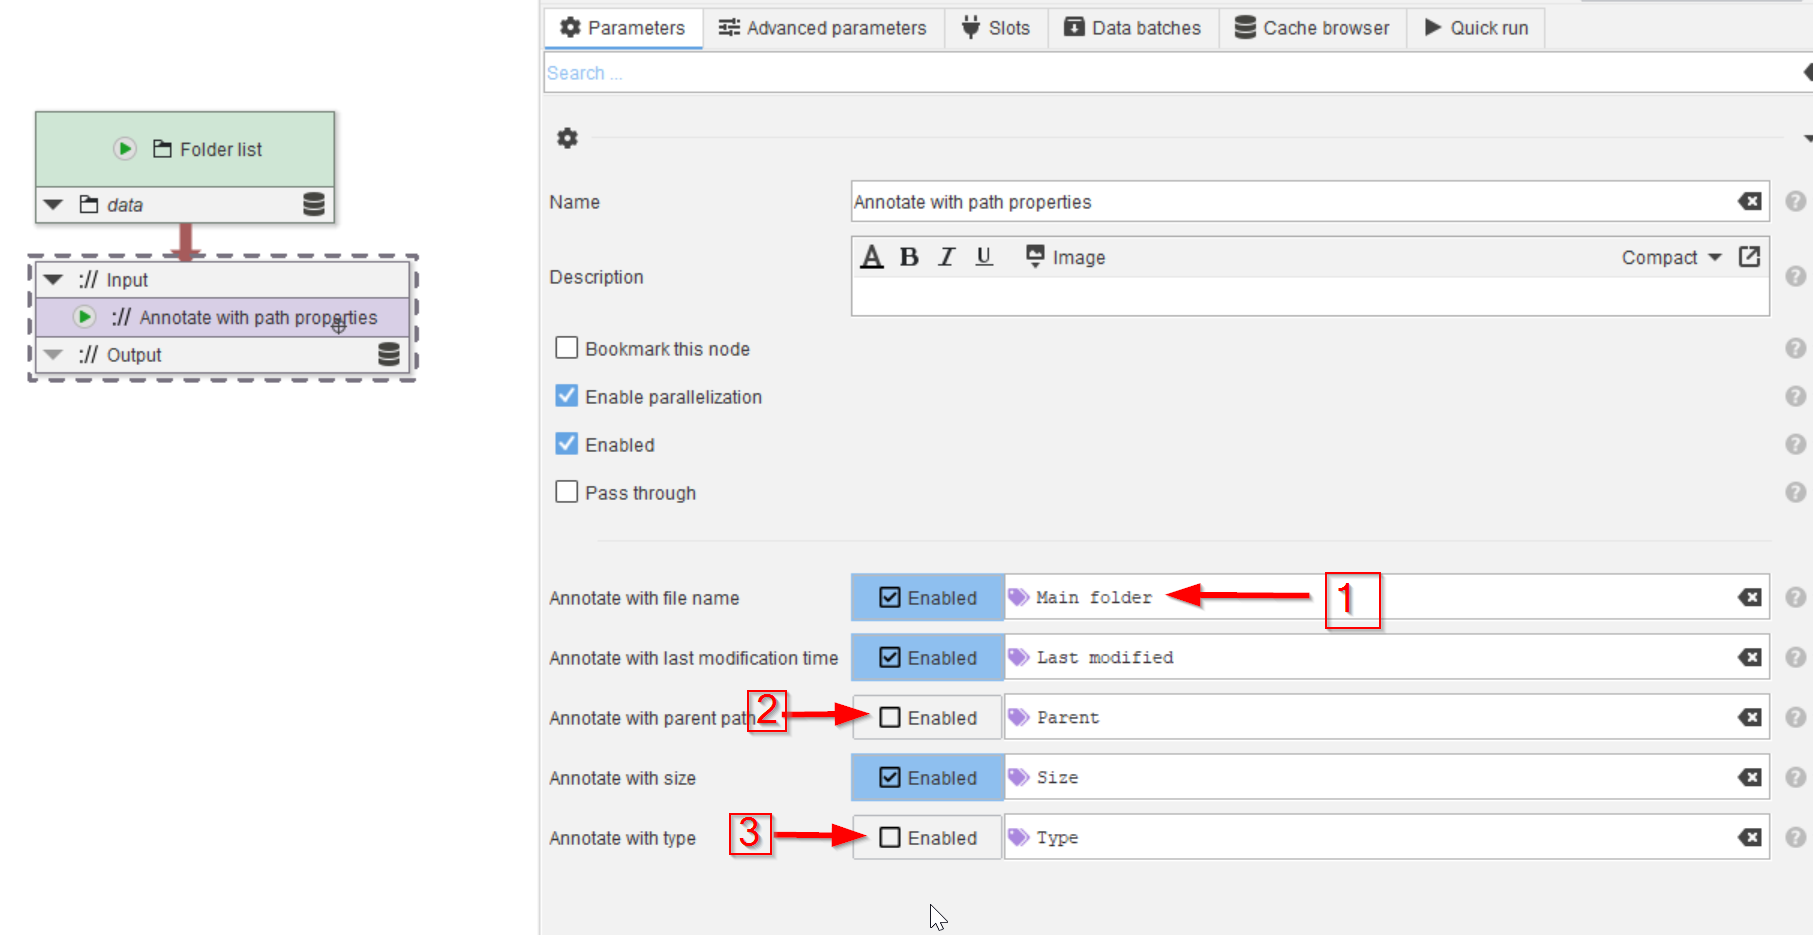Clear the Name field with erase icon
The width and height of the screenshot is (1813, 935).
(1749, 202)
